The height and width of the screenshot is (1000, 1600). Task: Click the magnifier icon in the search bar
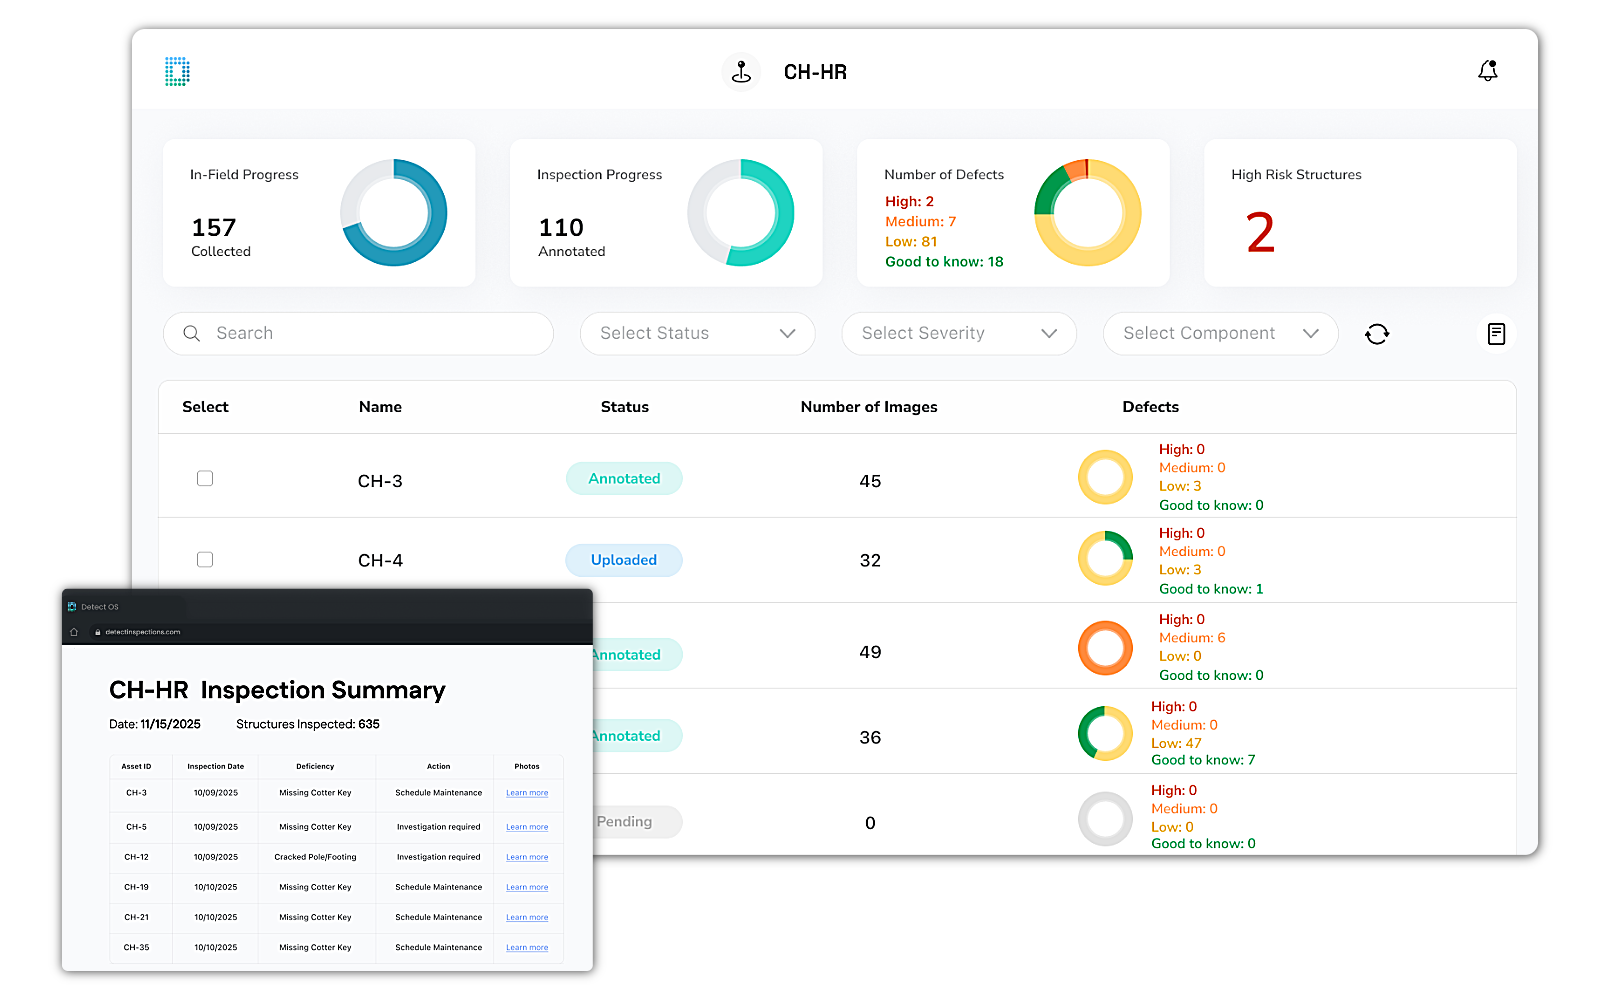[191, 333]
